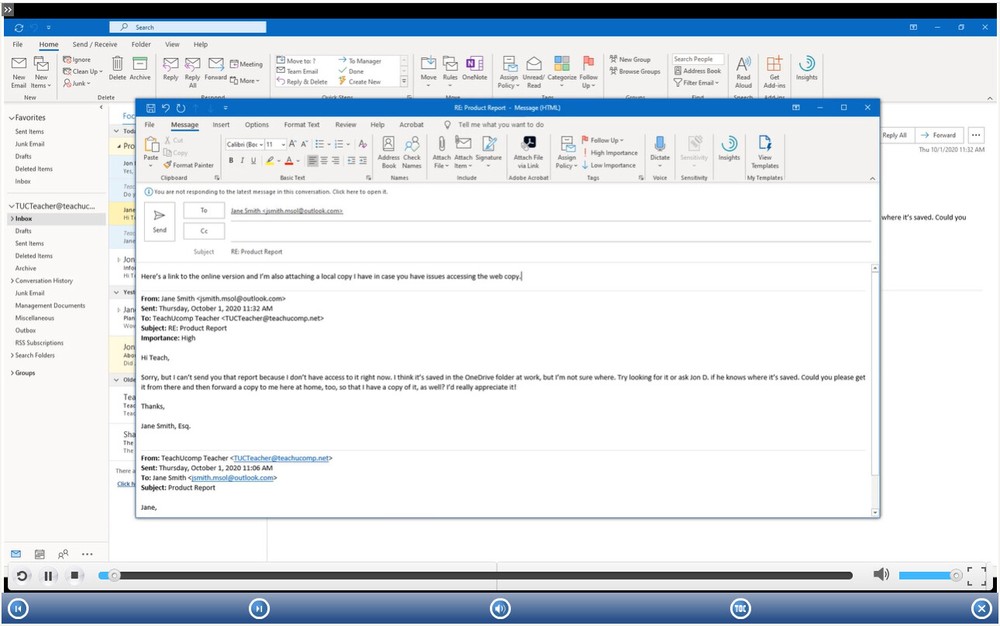Click Send to deliver the reply
The width and height of the screenshot is (1000, 626).
(x=159, y=220)
